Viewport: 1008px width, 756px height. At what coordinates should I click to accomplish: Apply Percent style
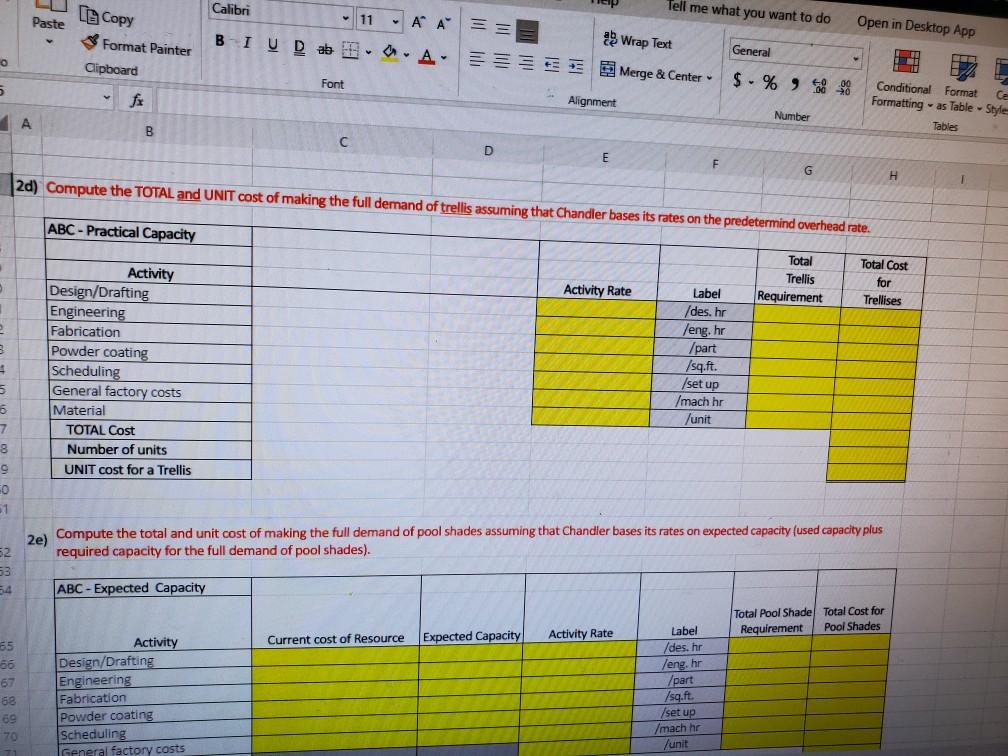(770, 83)
